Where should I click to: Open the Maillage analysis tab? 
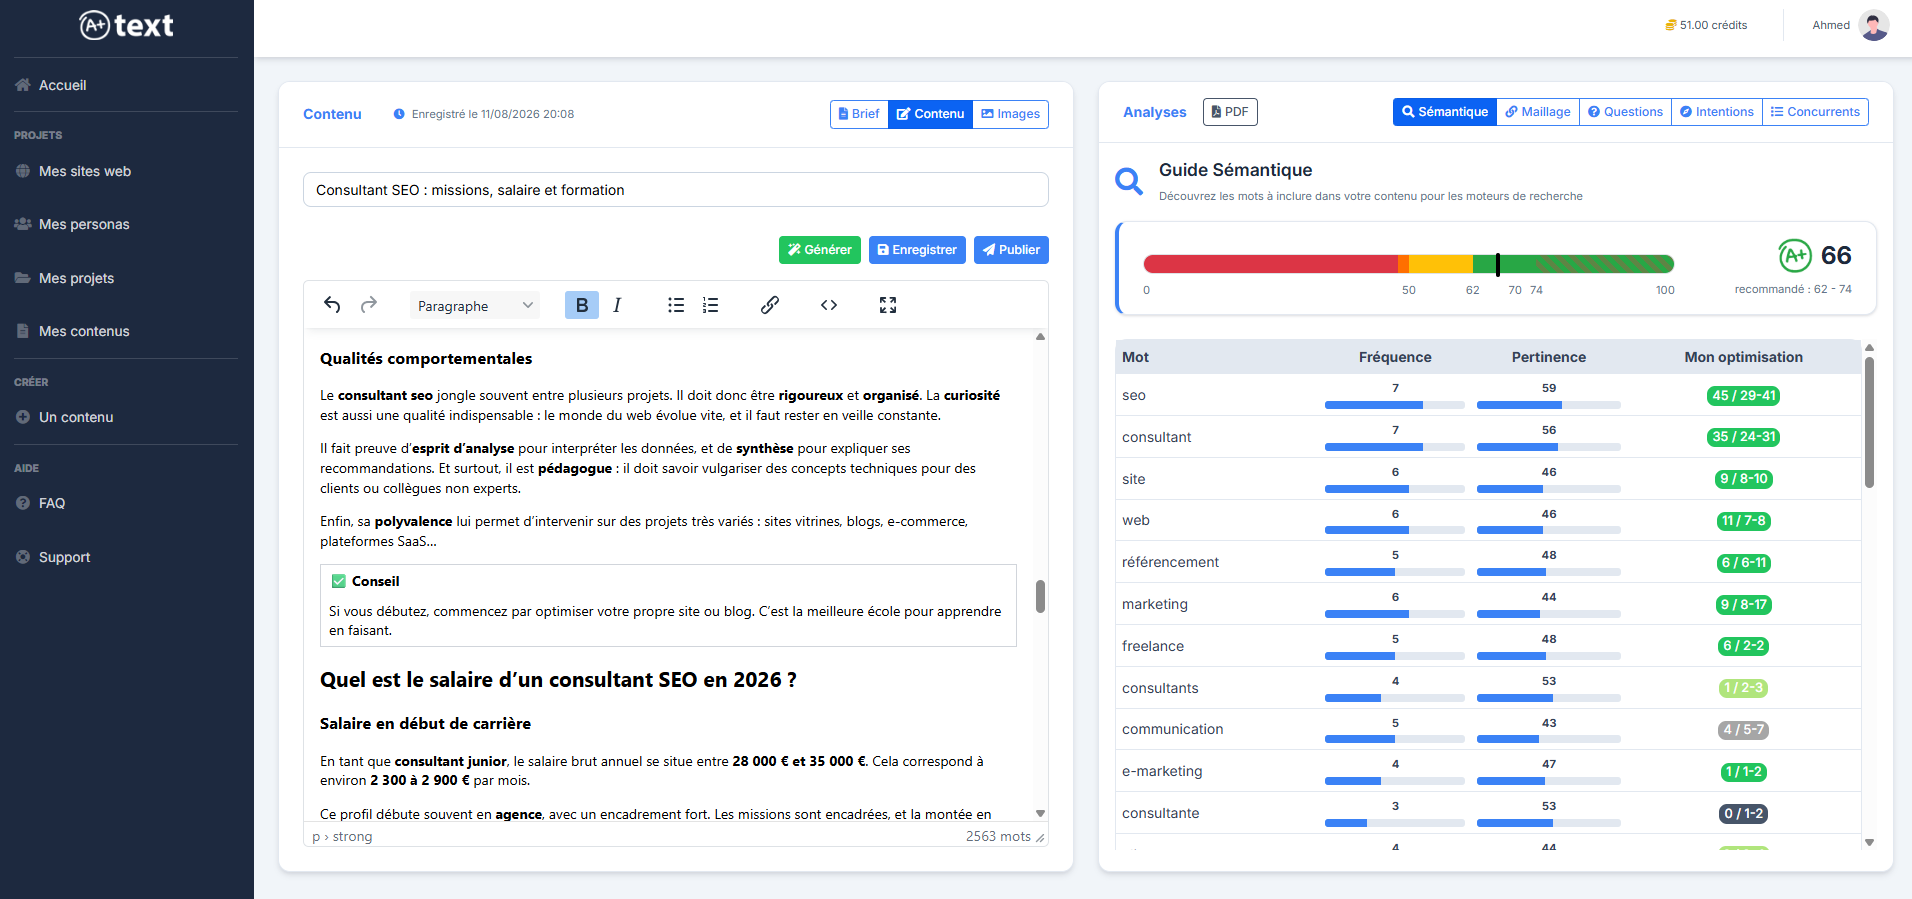tap(1538, 112)
